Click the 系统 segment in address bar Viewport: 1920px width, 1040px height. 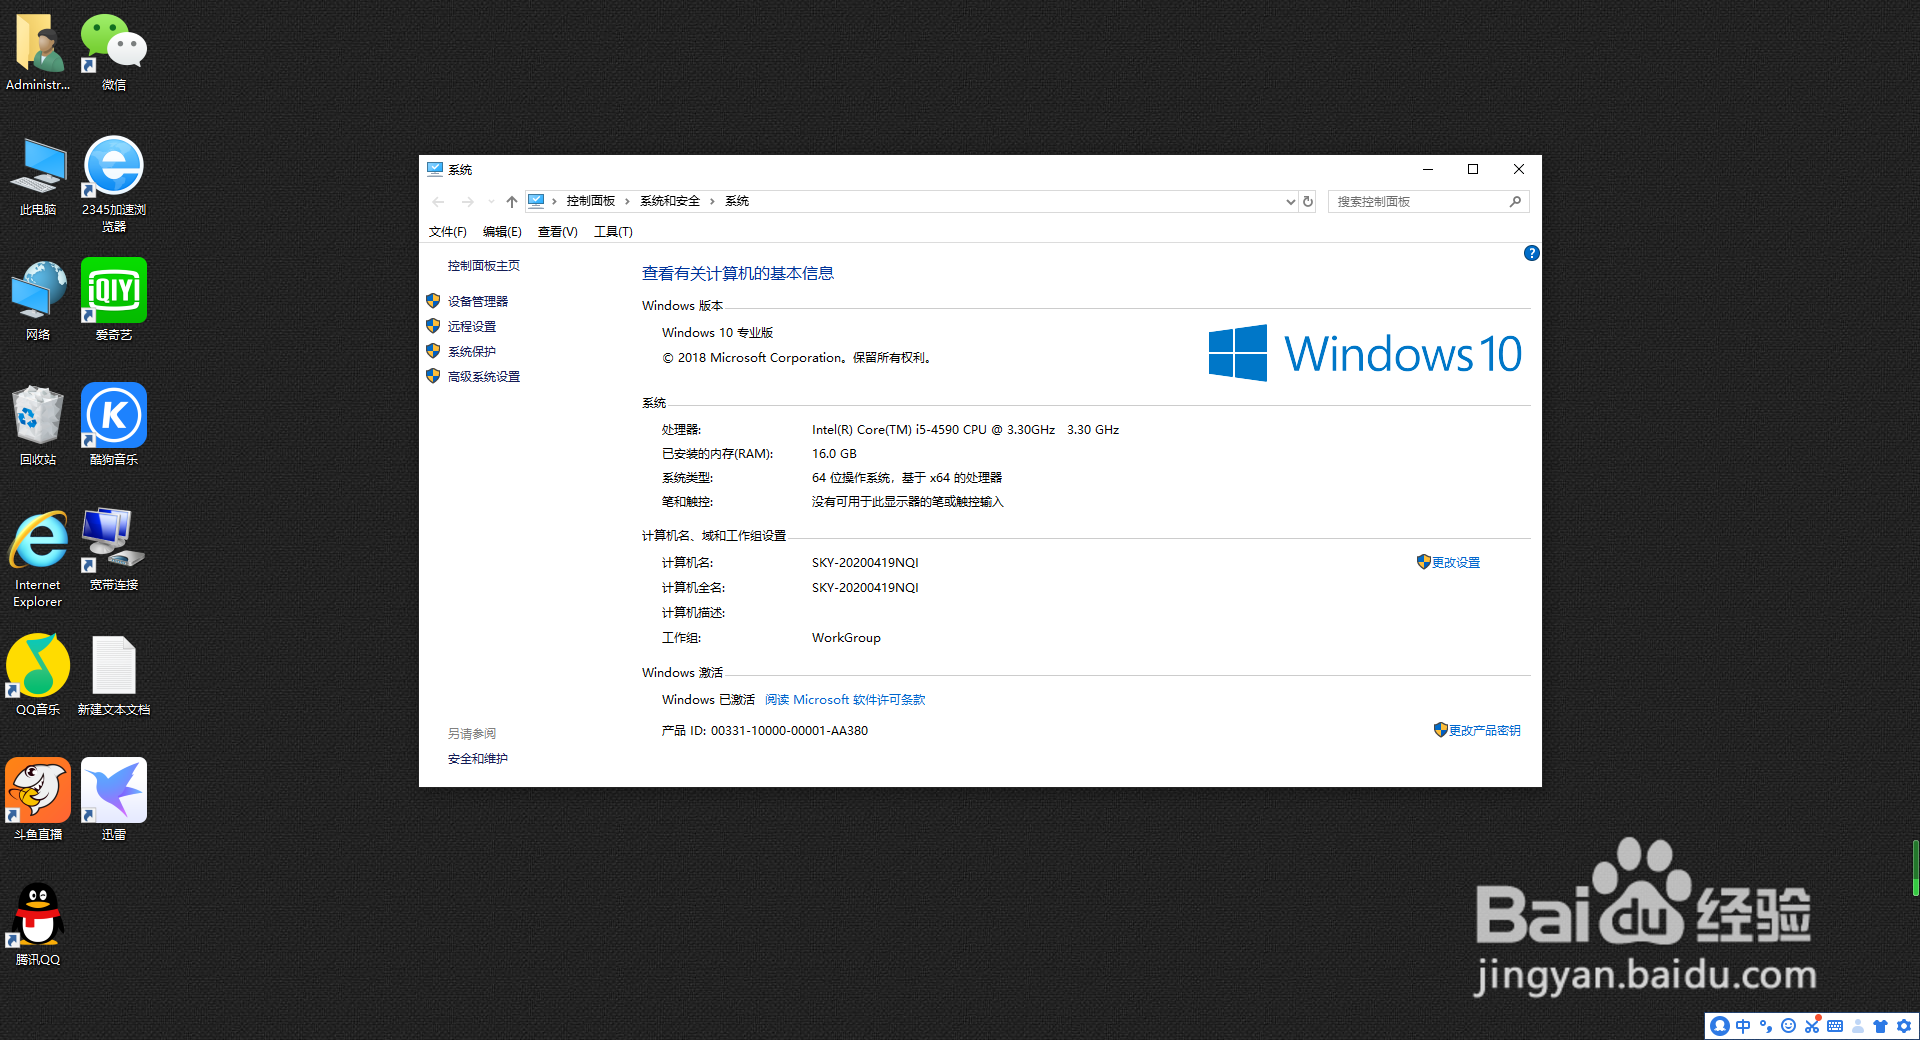pos(737,201)
